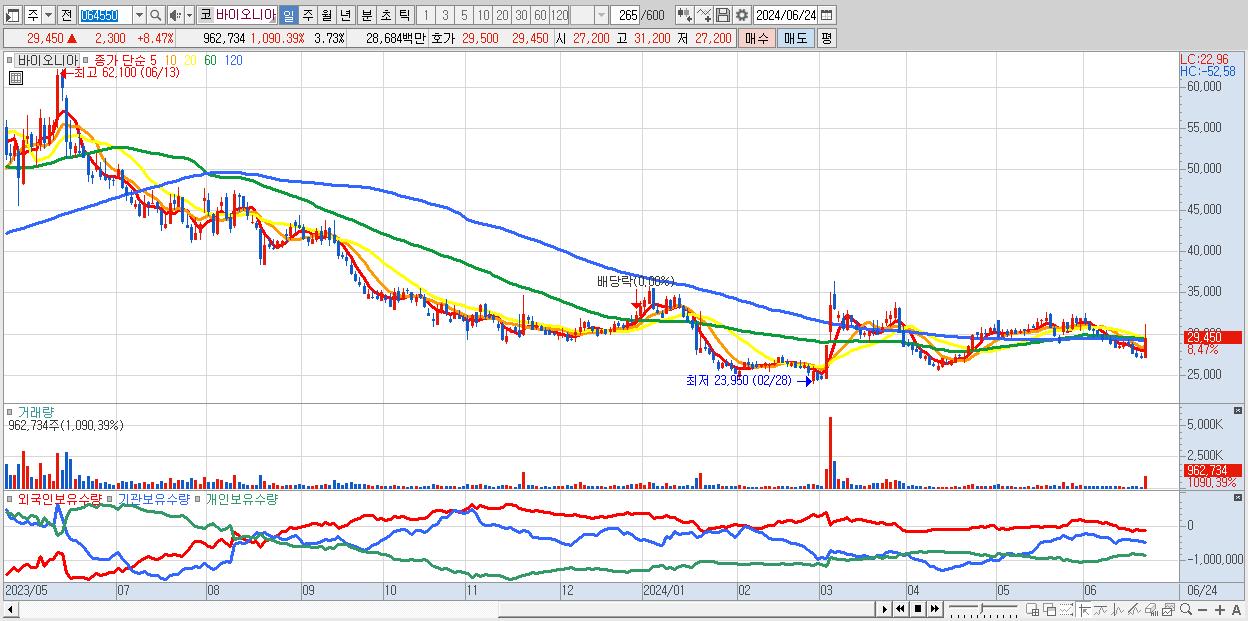
Task: Open chart settings gear icon
Action: [742, 16]
